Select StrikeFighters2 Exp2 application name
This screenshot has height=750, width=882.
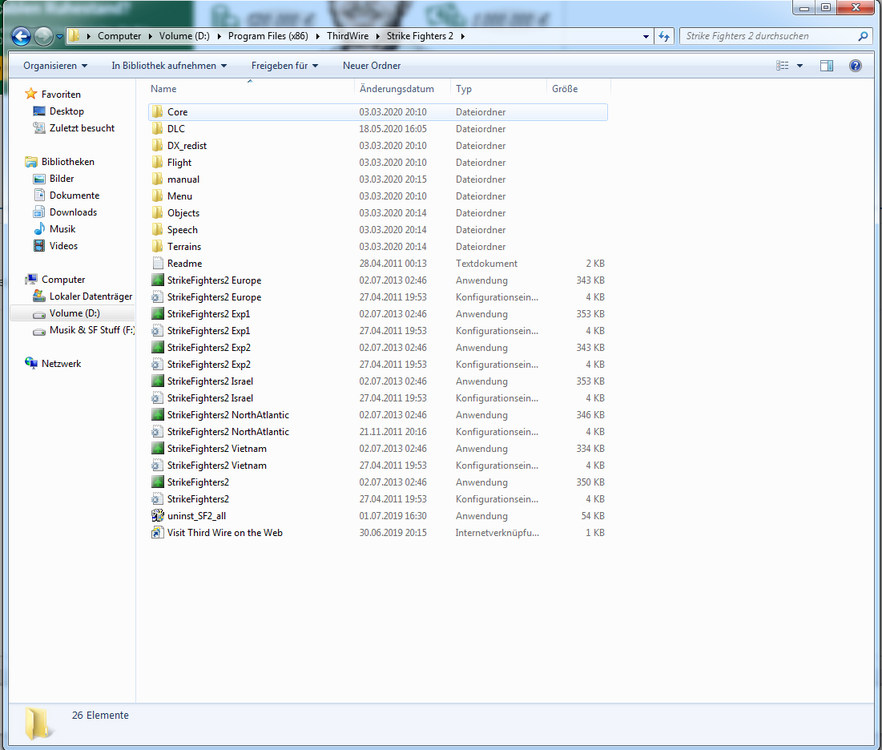(209, 348)
